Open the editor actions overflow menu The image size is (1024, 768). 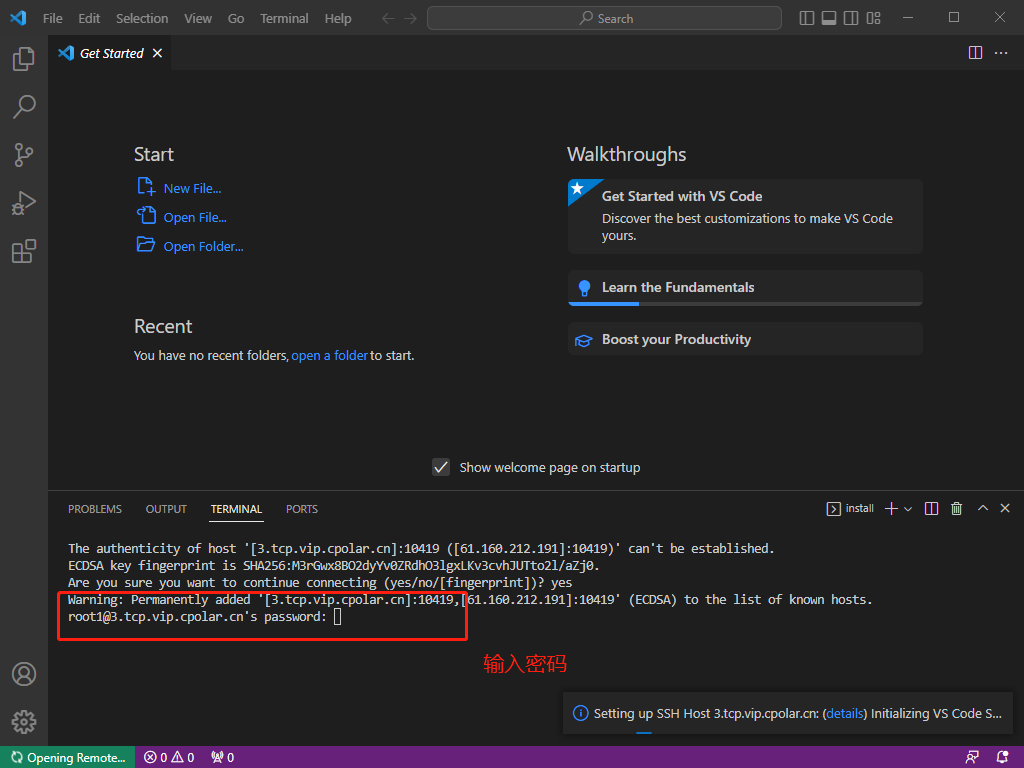pos(1002,52)
